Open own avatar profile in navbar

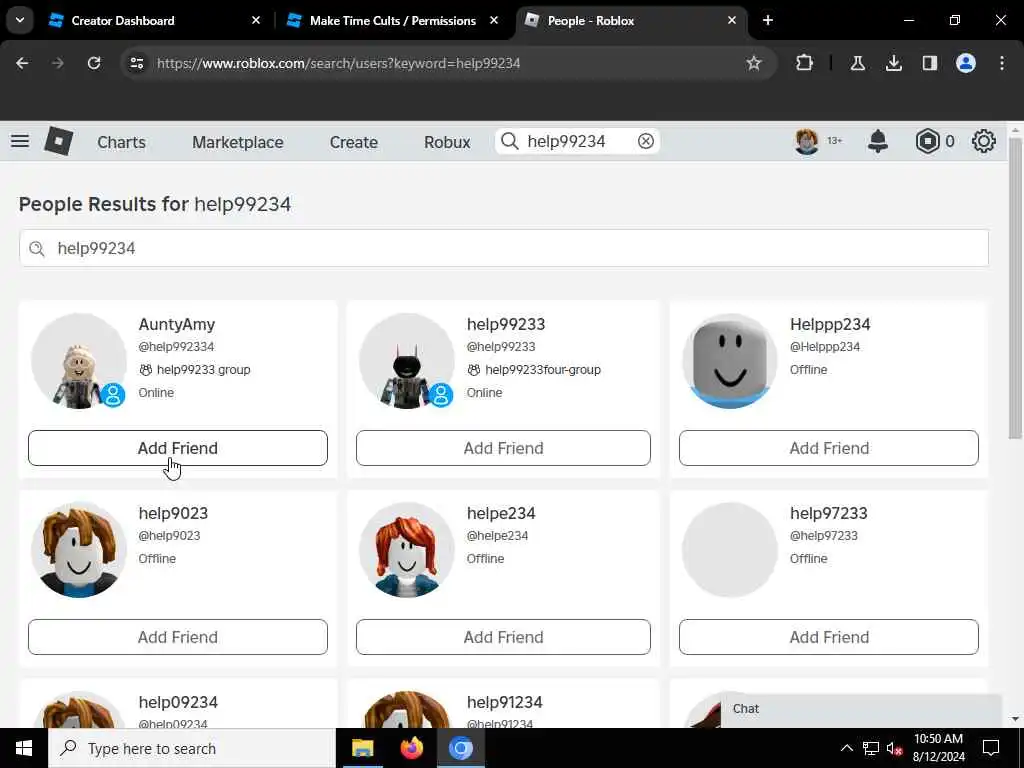[807, 141]
